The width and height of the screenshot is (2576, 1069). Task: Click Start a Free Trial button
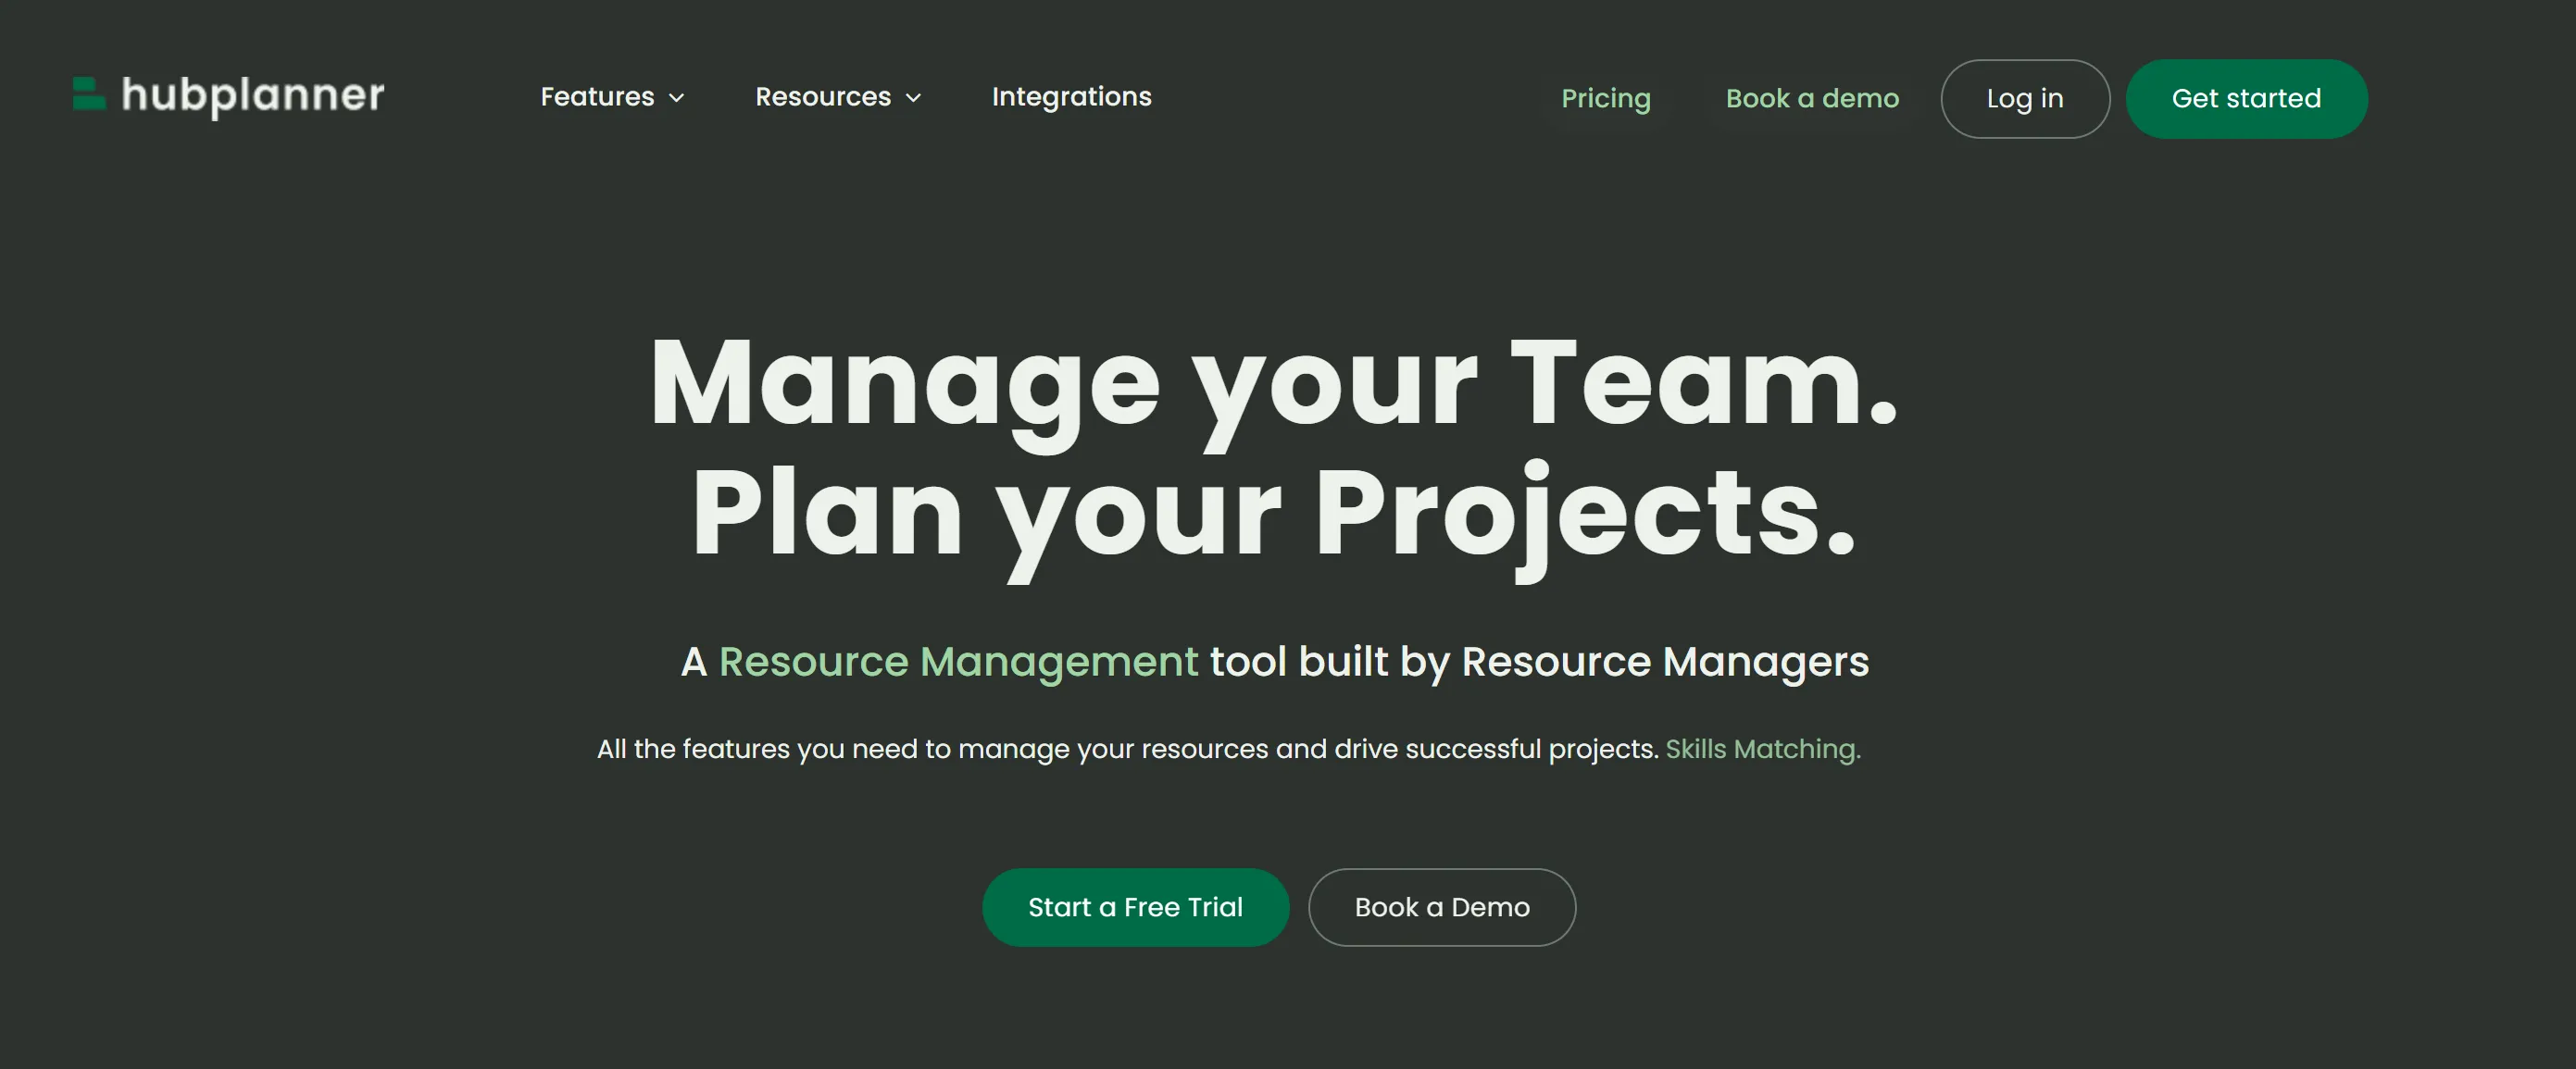pyautogui.click(x=1135, y=906)
